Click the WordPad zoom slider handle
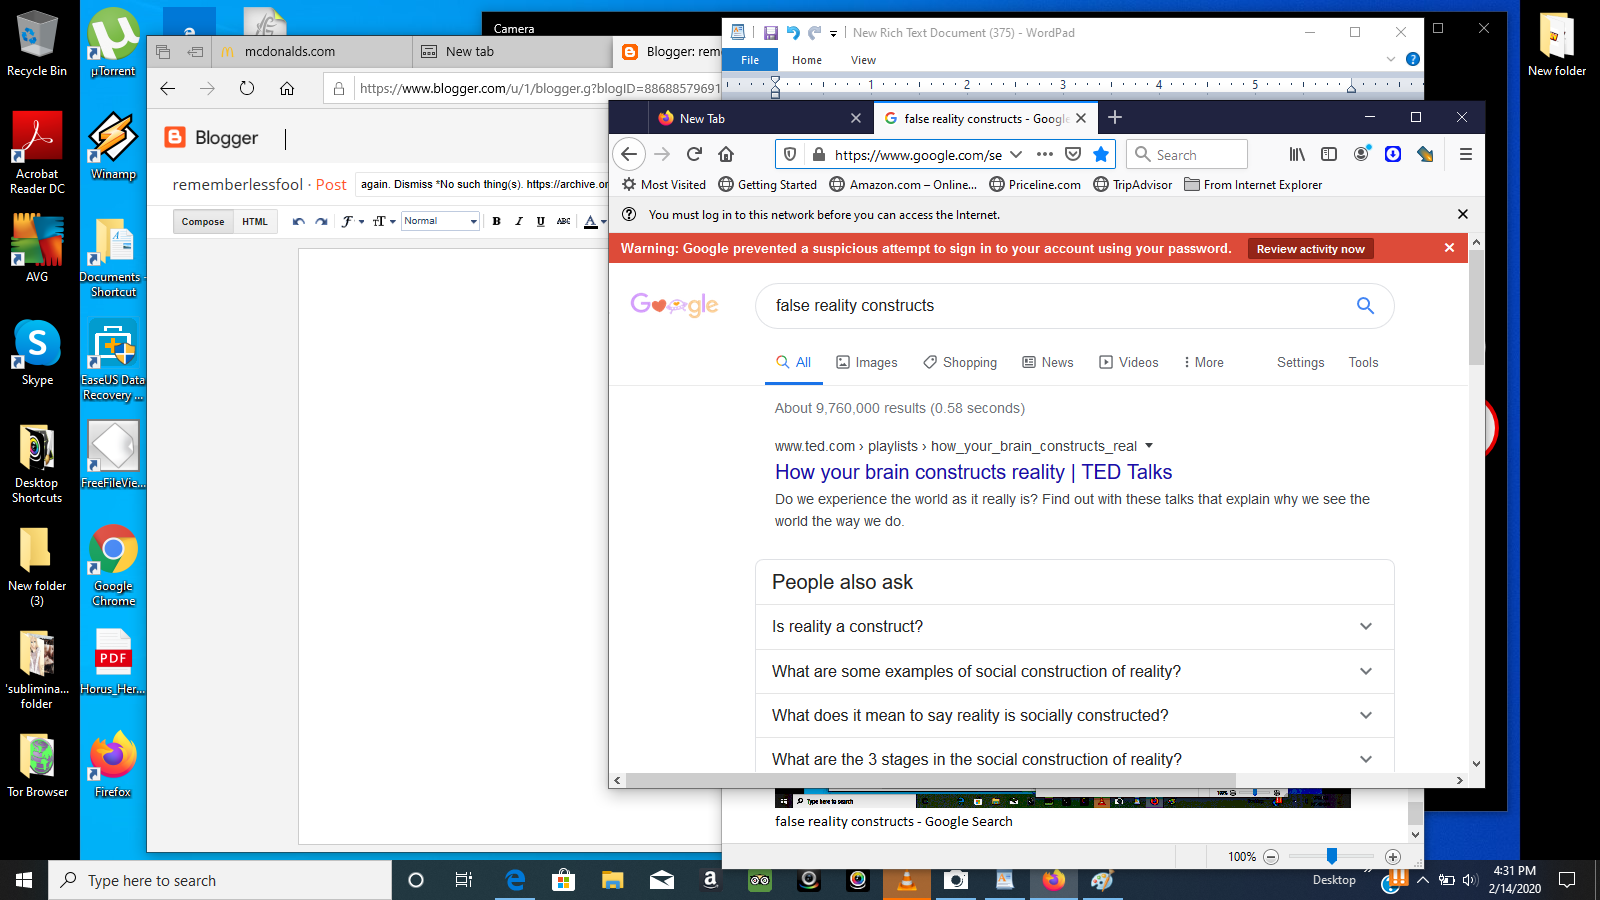The height and width of the screenshot is (900, 1600). pos(1332,856)
